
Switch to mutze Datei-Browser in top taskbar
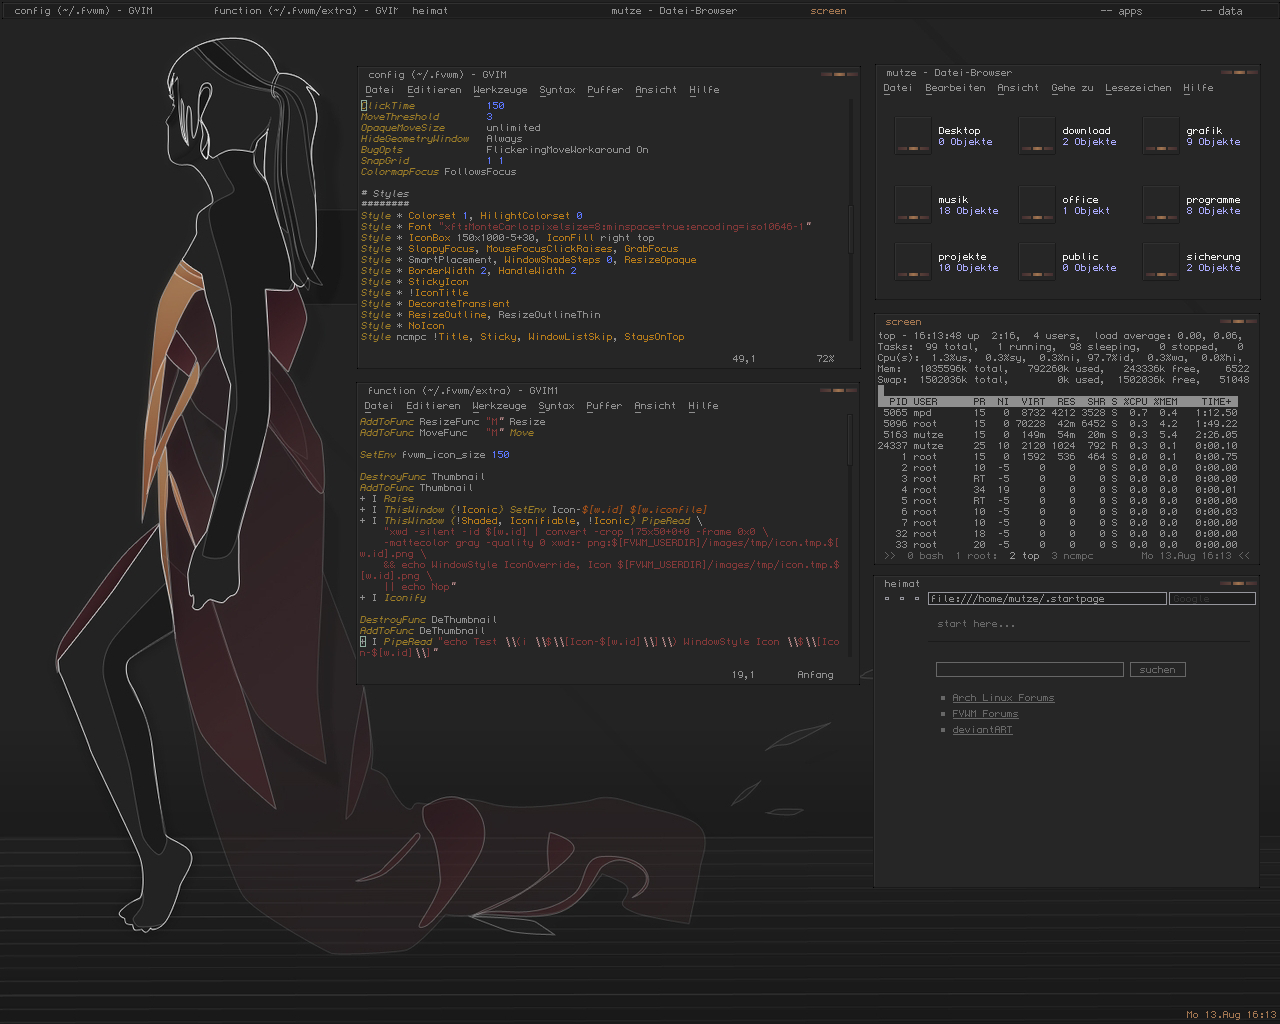674,11
